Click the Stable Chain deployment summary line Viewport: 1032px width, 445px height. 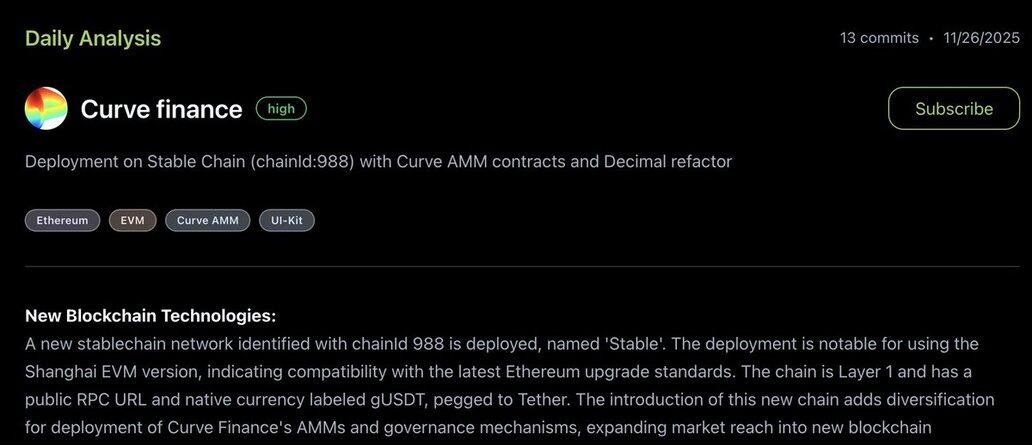pos(378,161)
